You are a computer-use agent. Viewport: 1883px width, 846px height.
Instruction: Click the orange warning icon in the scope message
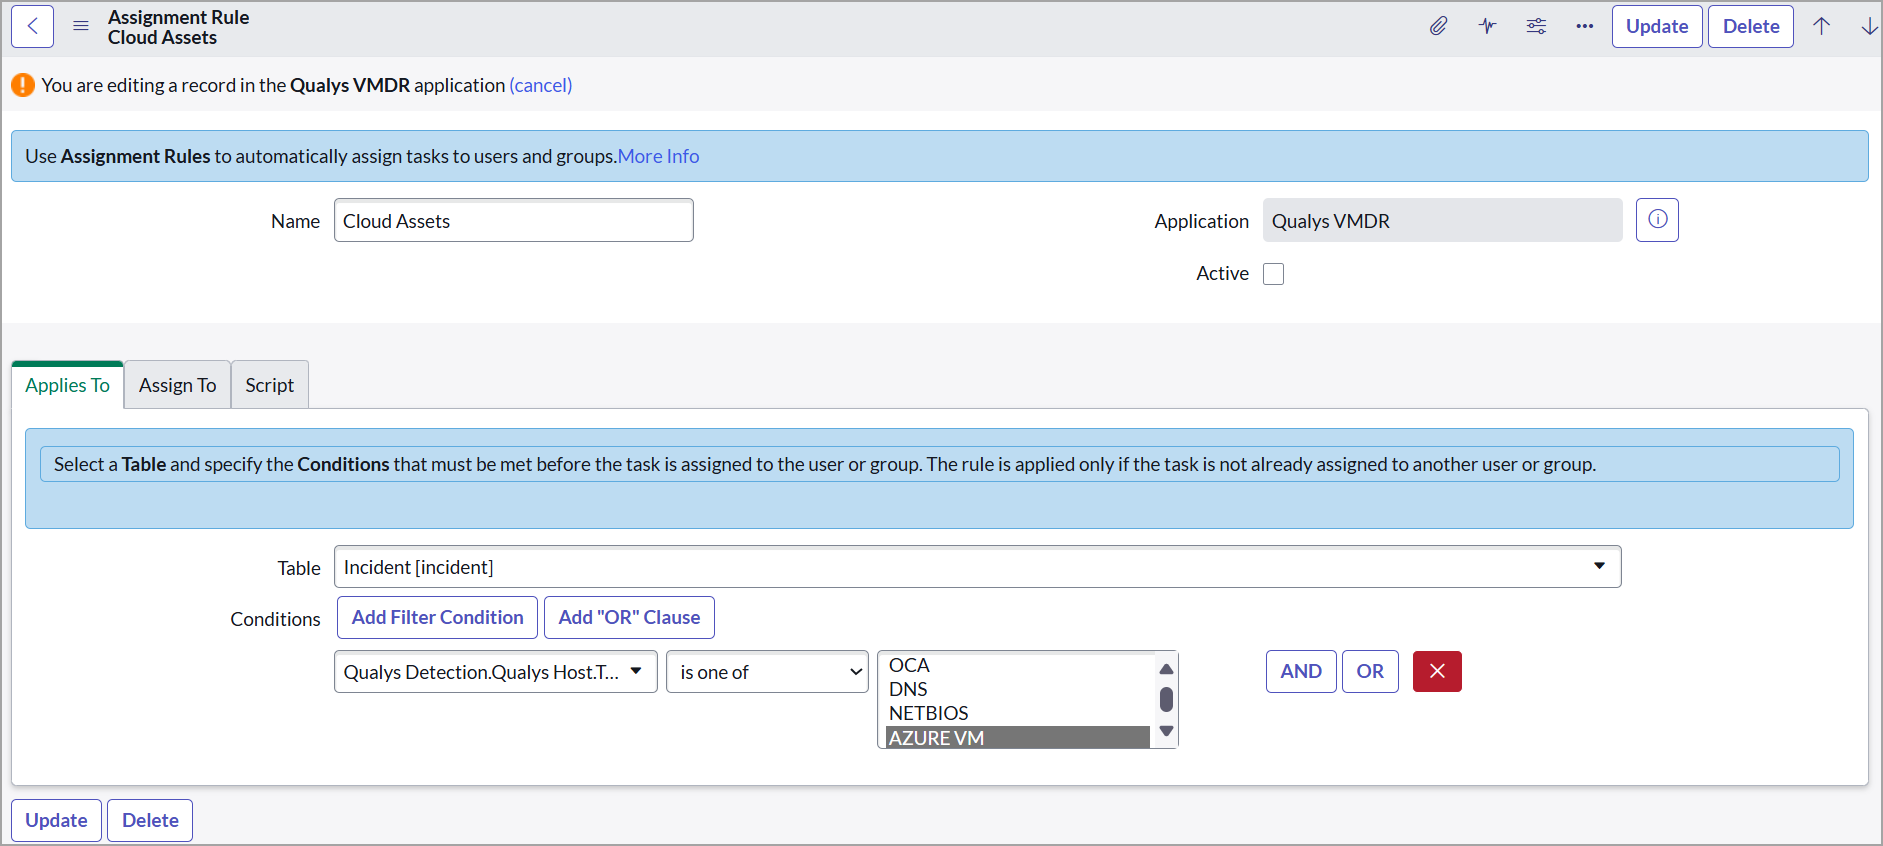23,85
